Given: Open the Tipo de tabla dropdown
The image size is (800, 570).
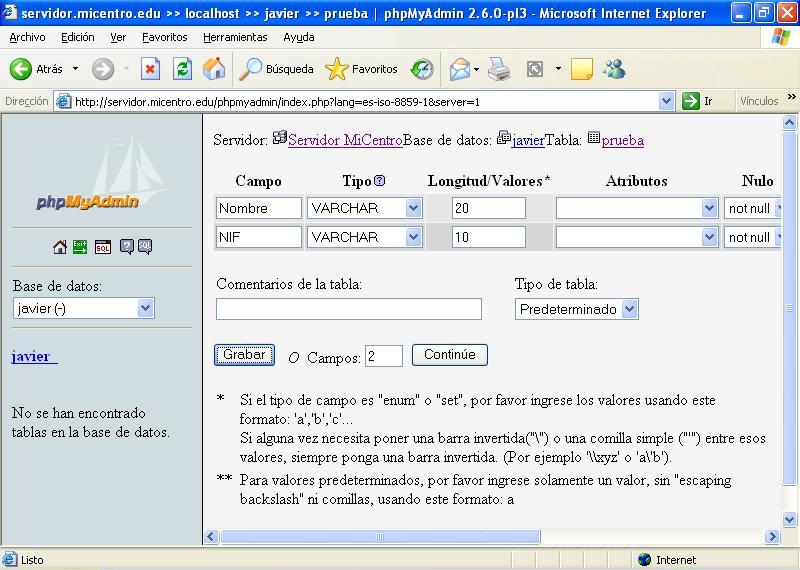Looking at the screenshot, I should (x=629, y=309).
